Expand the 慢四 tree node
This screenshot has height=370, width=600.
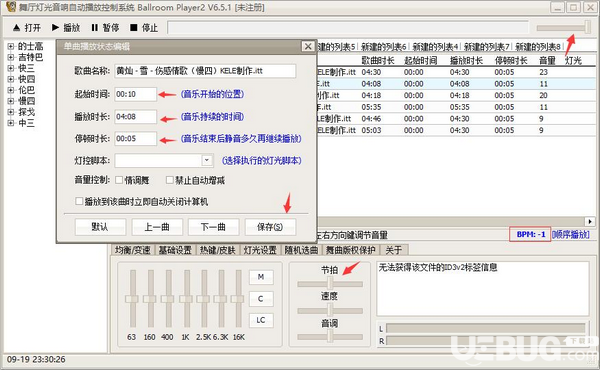coord(11,101)
